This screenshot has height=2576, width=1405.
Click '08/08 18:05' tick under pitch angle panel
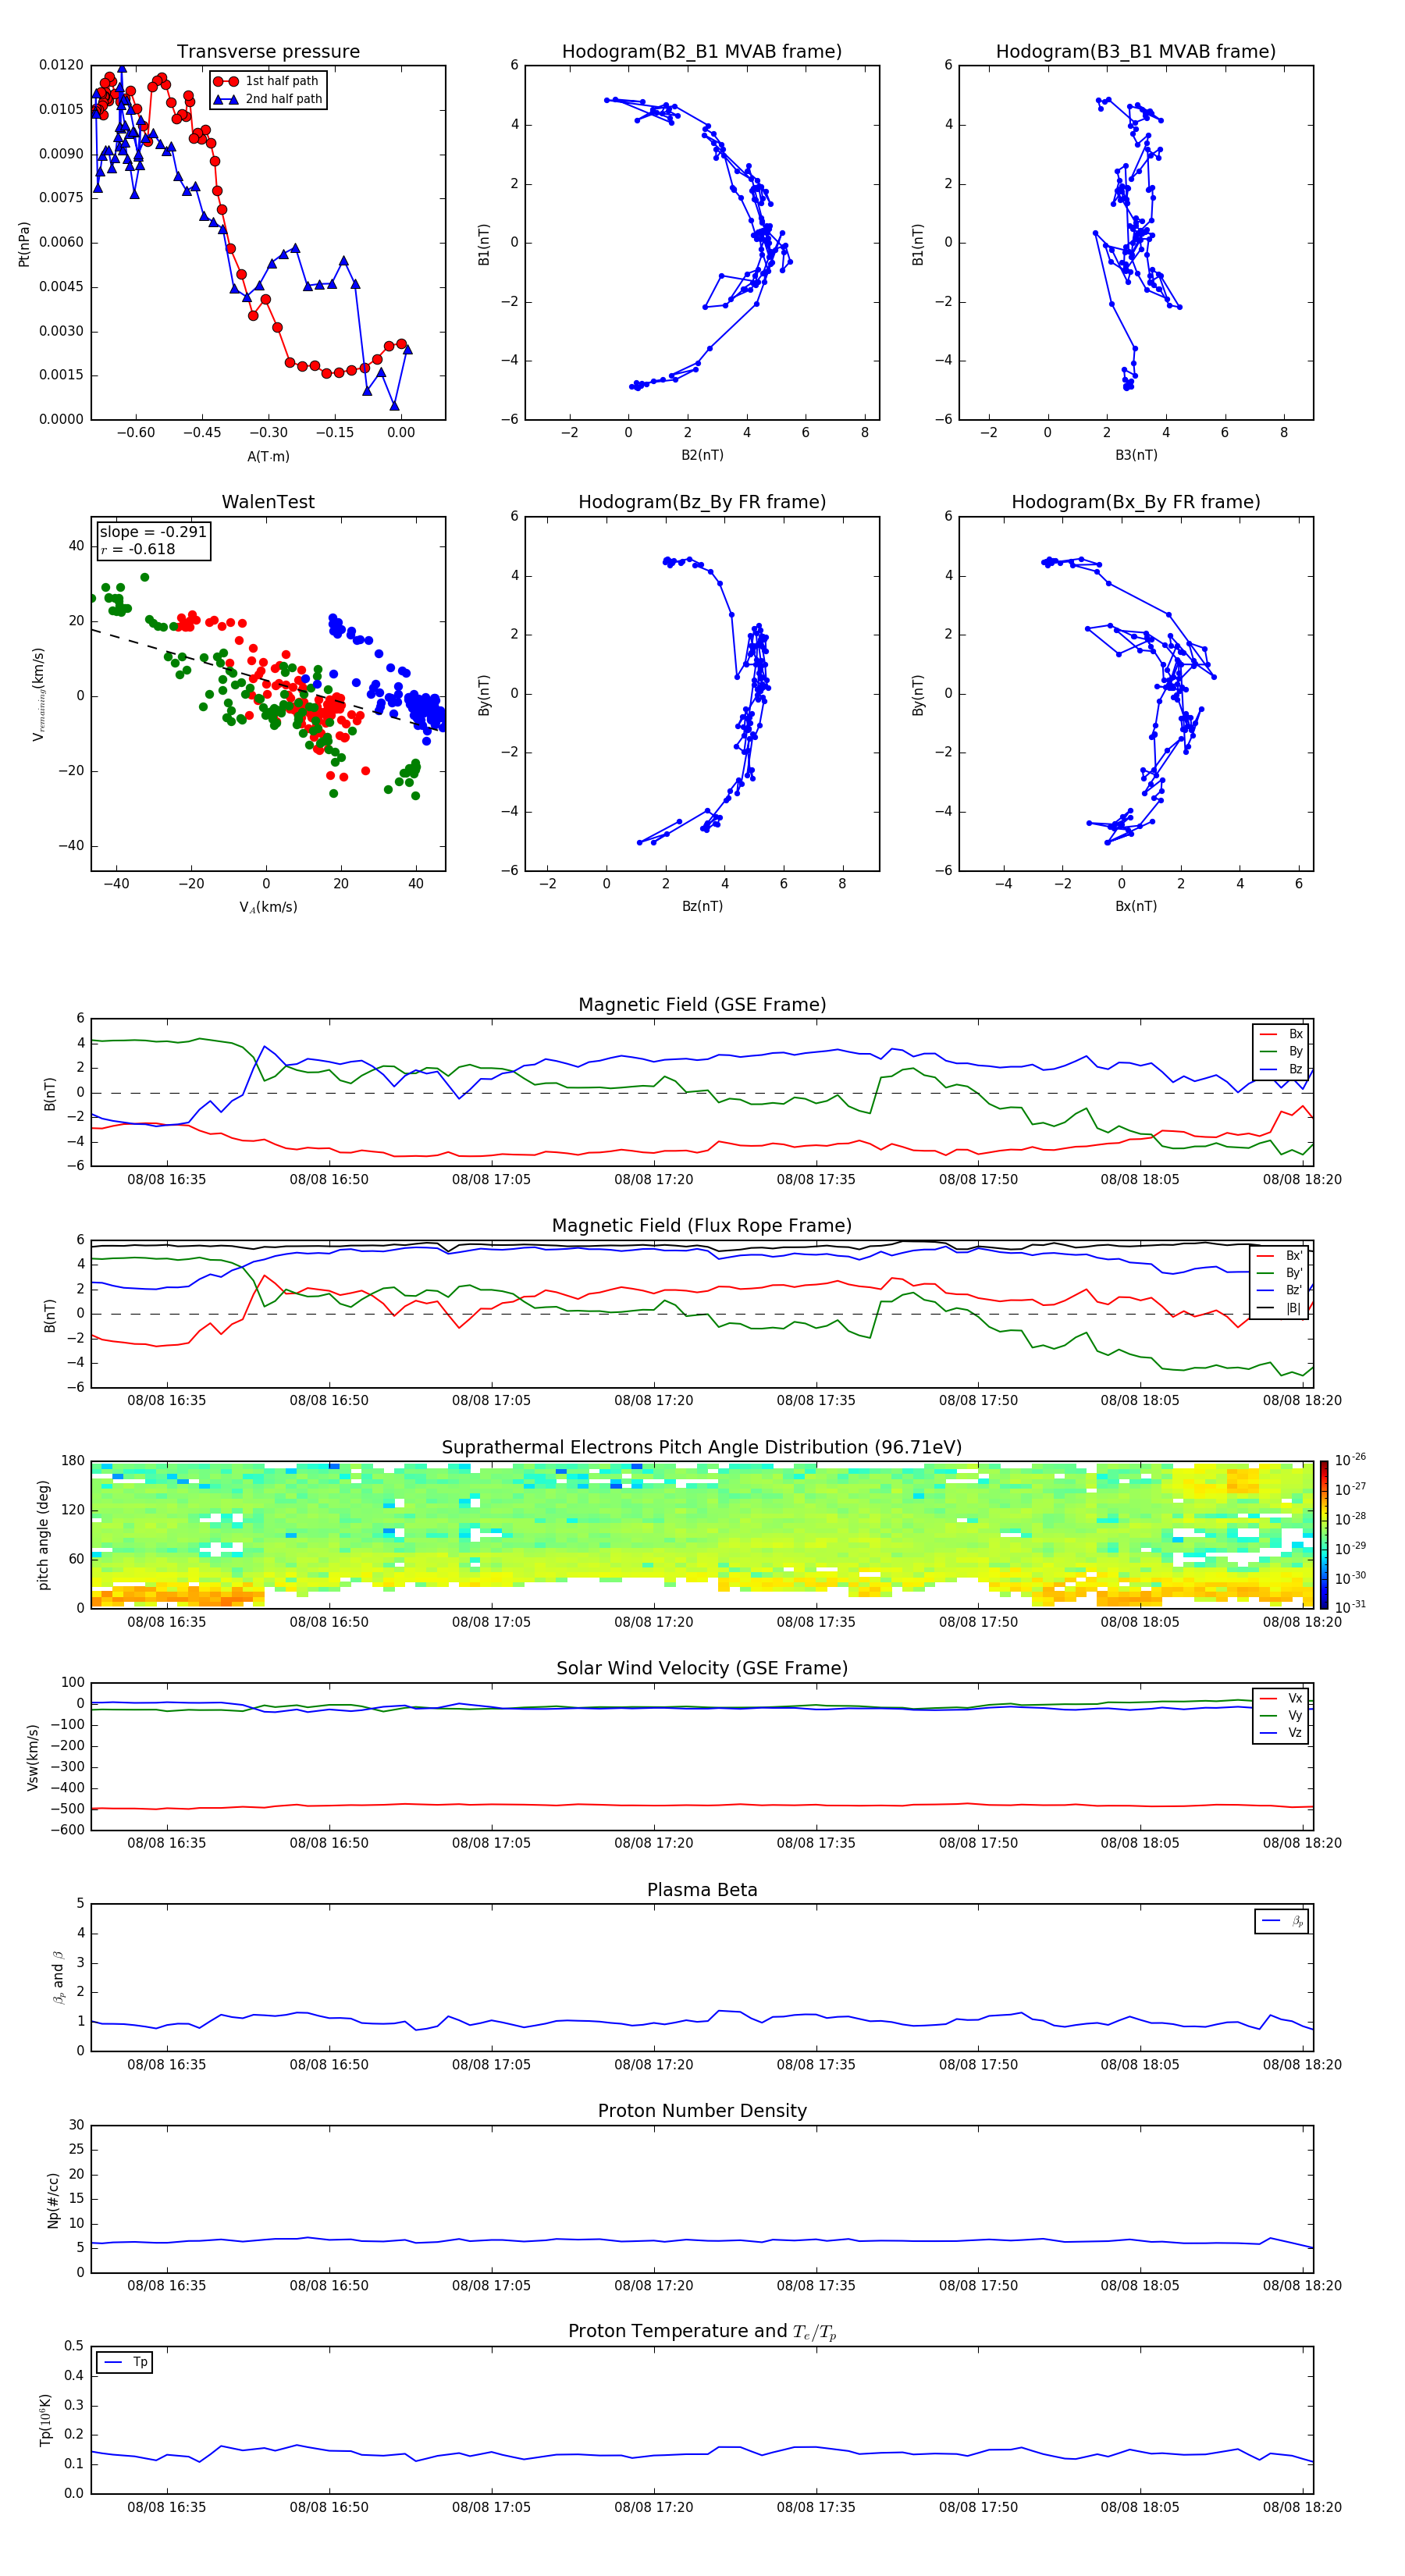1140,1622
